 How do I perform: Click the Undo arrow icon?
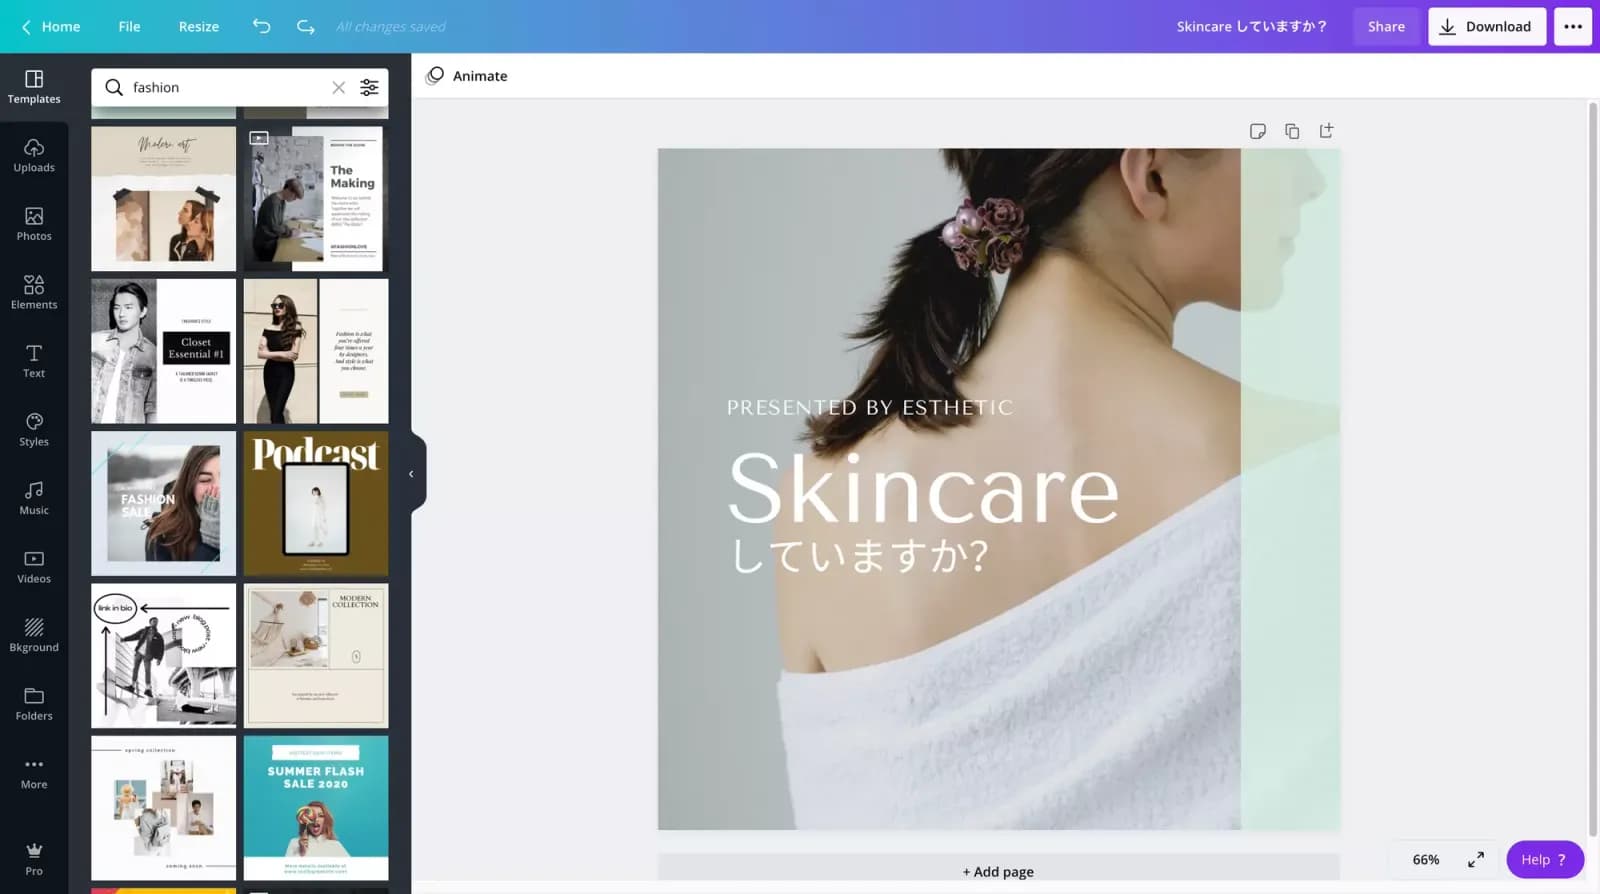point(261,27)
